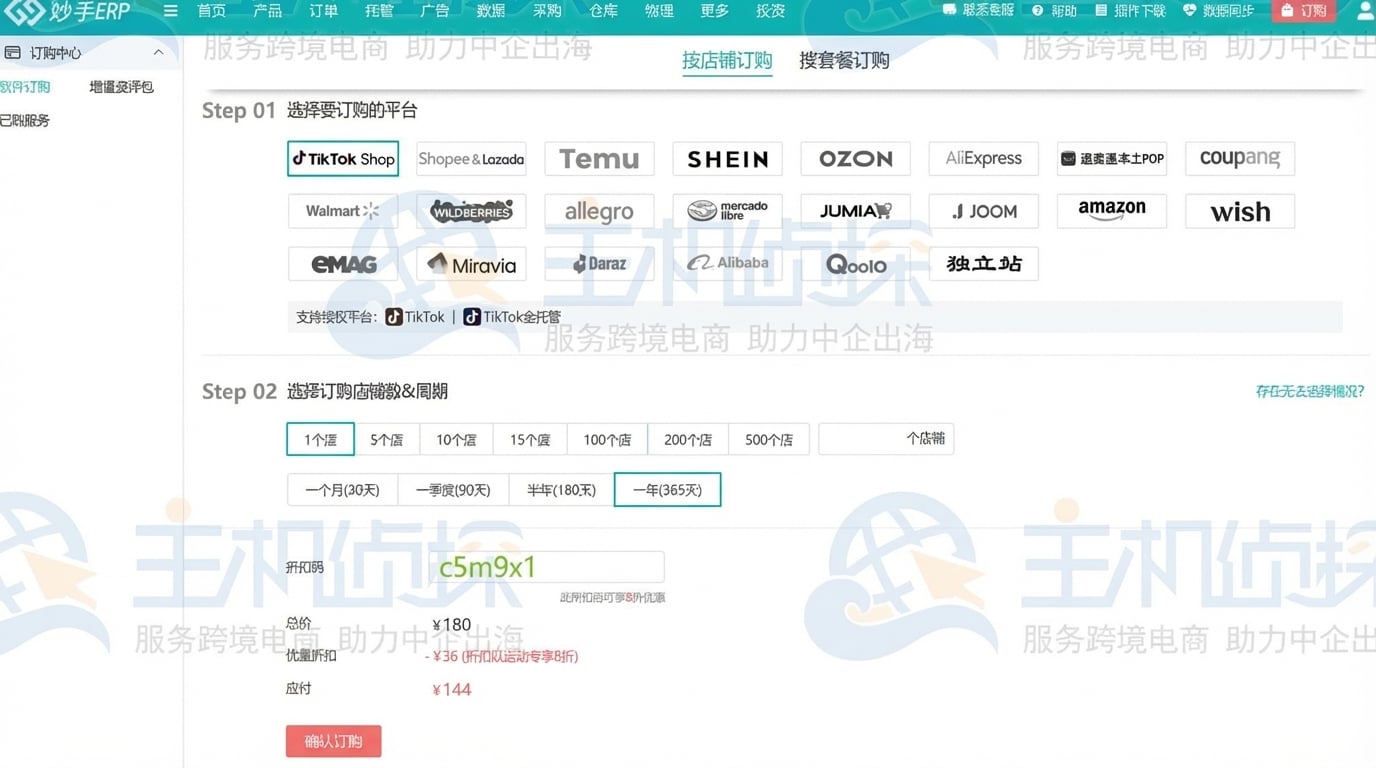Click the hamburger menu icon beside logo
1376x768 pixels.
pyautogui.click(x=171, y=11)
